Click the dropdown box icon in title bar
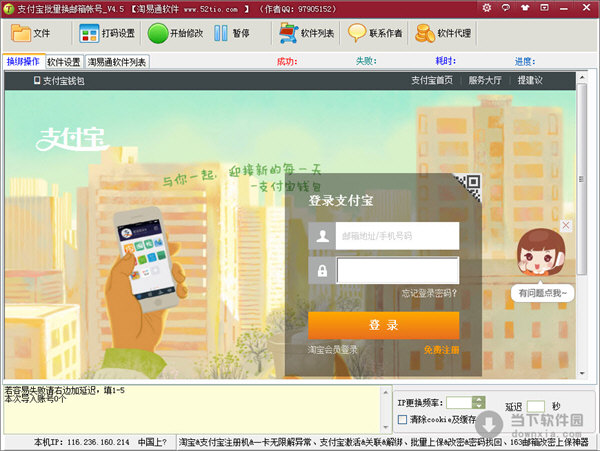600x451 pixels. click(544, 8)
